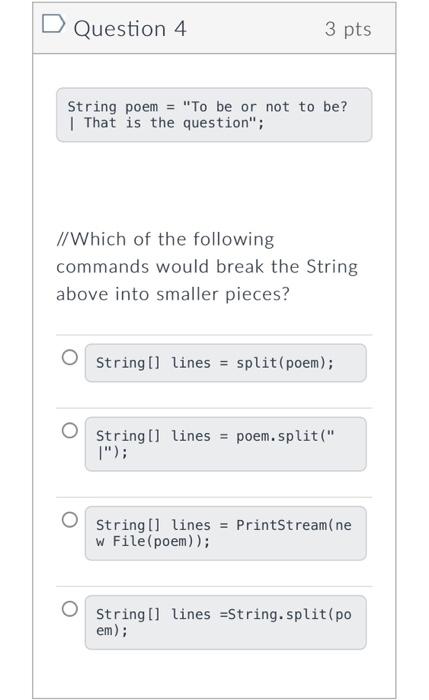Click the poem.split answer code box
Image resolution: width=429 pixels, height=700 pixels.
click(x=226, y=444)
